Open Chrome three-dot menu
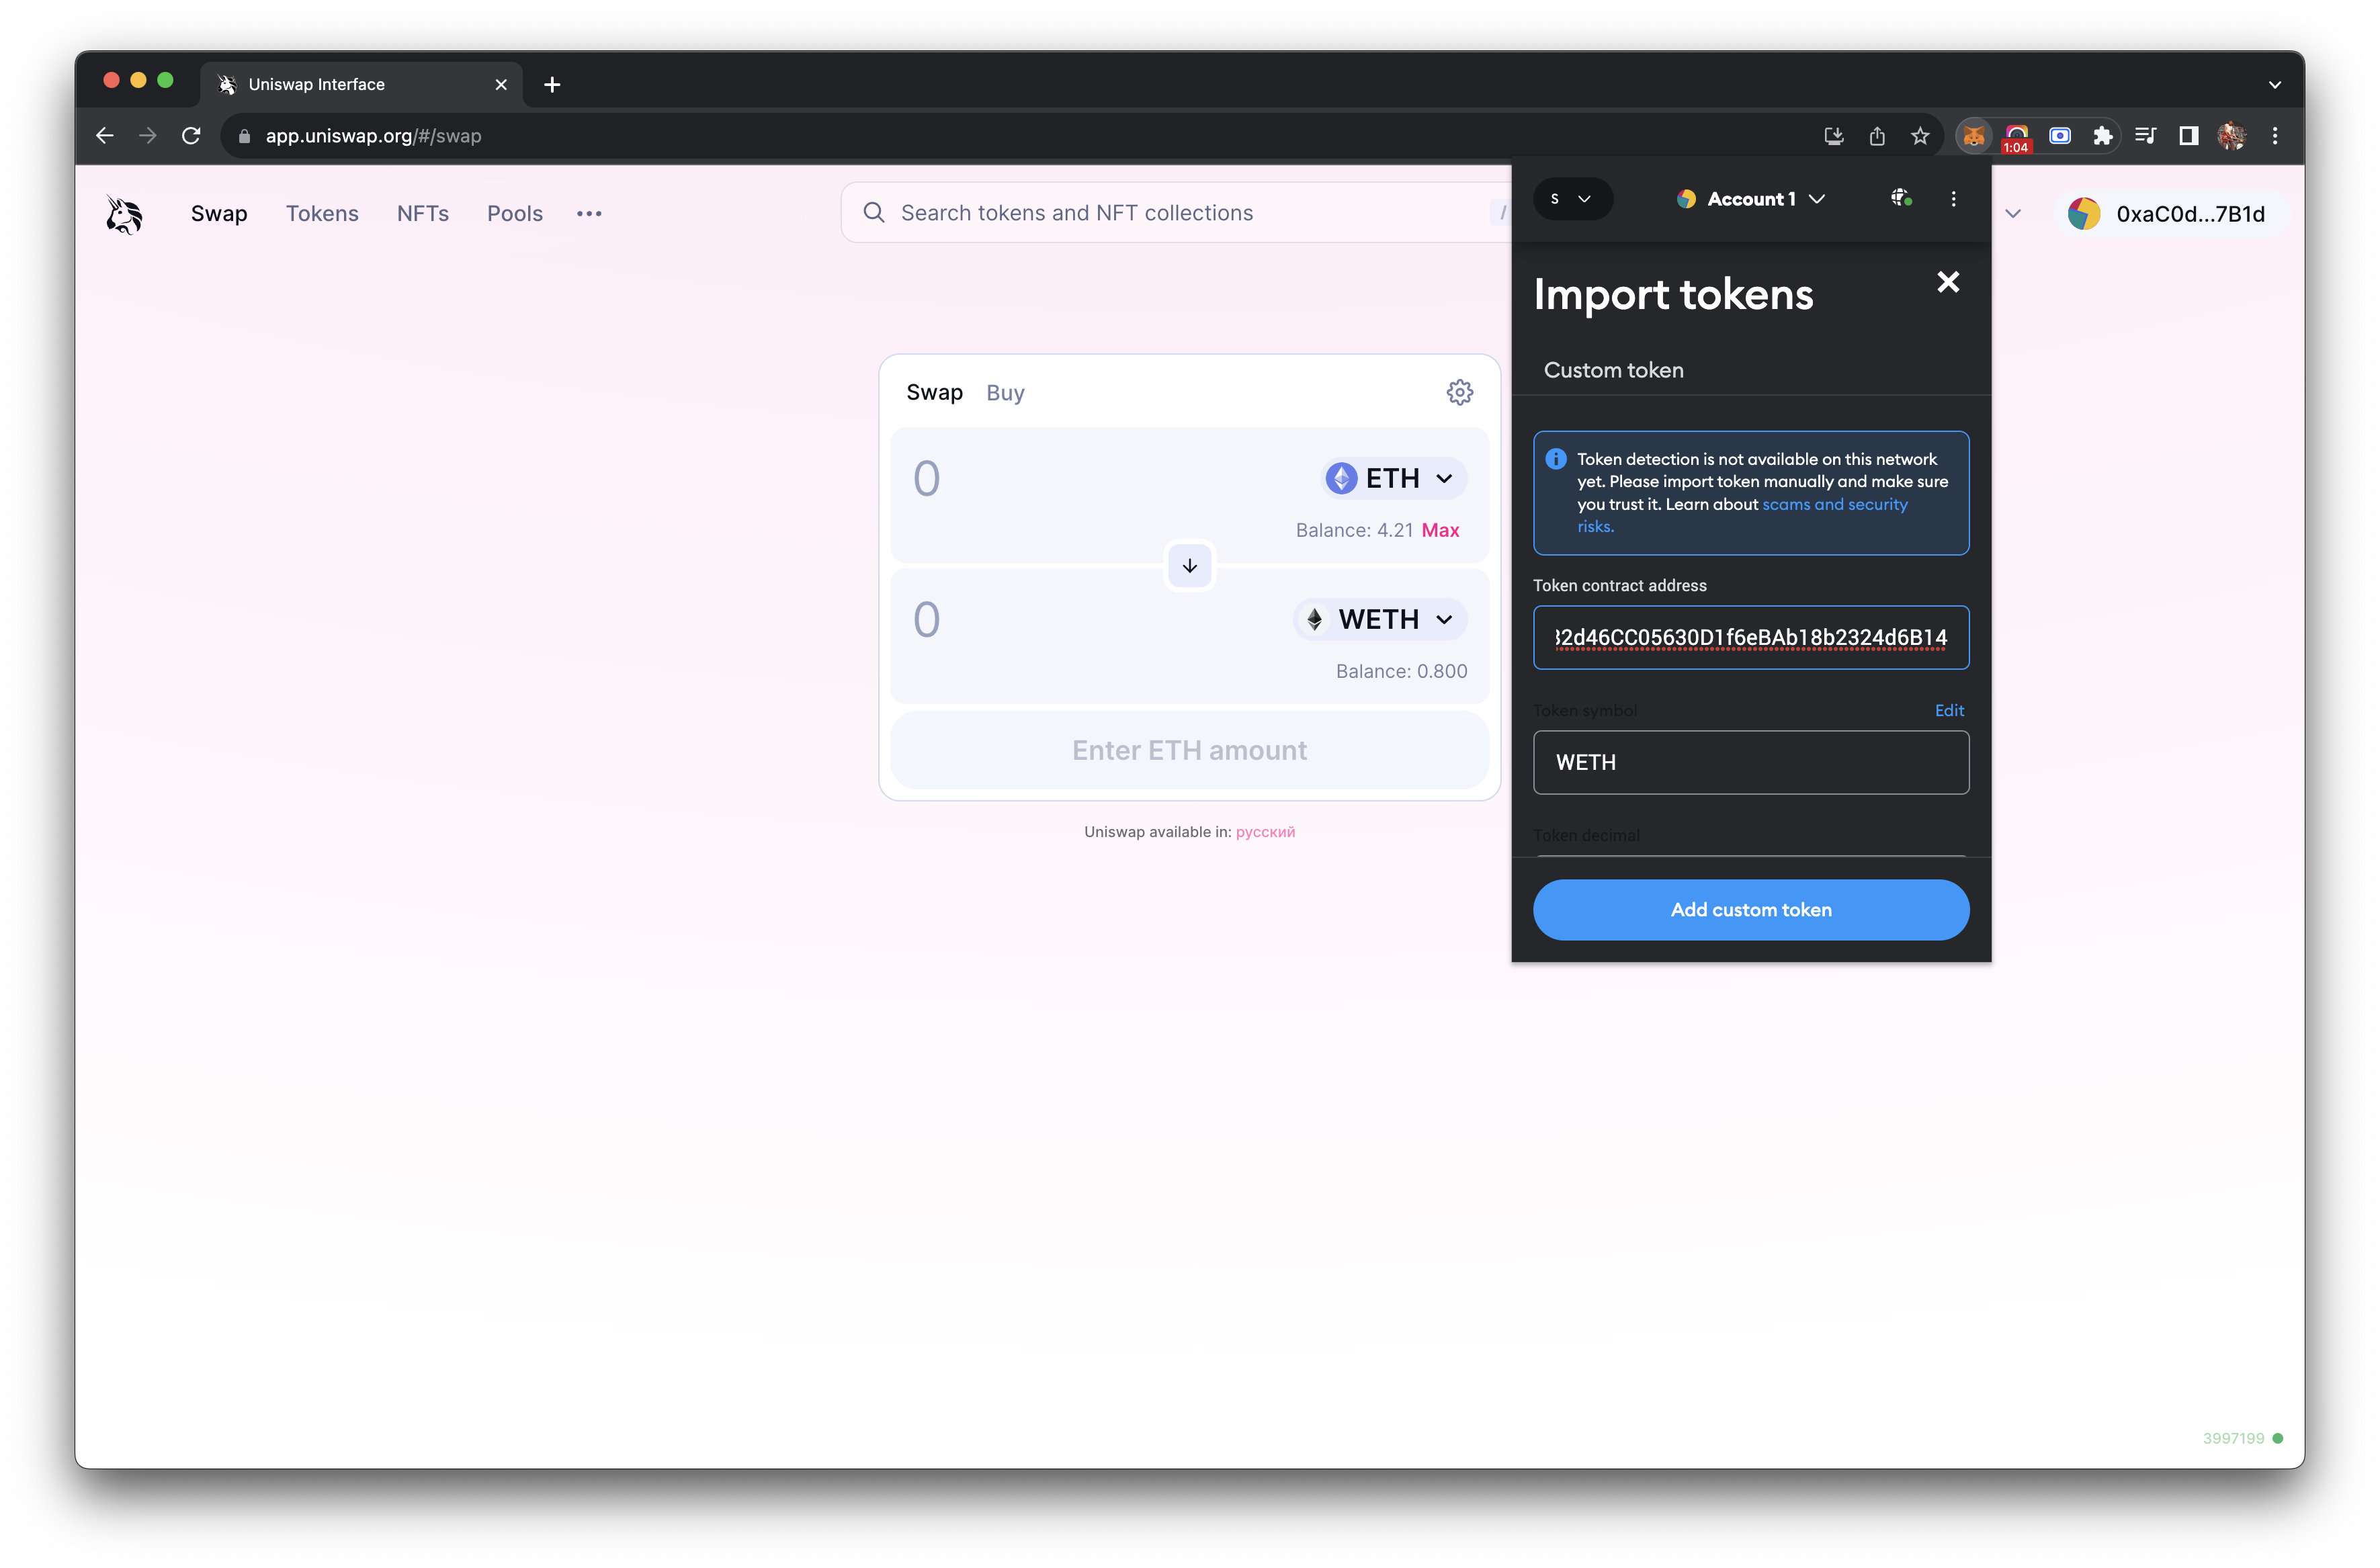The width and height of the screenshot is (2380, 1568). click(x=2275, y=136)
